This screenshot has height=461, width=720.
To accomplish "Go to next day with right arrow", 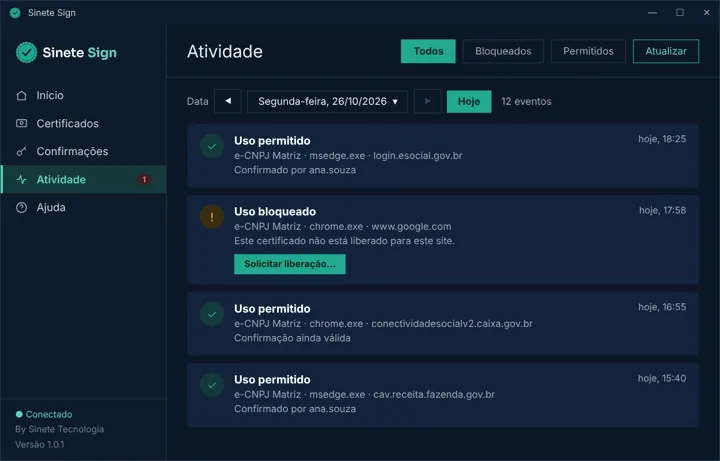I will [427, 101].
